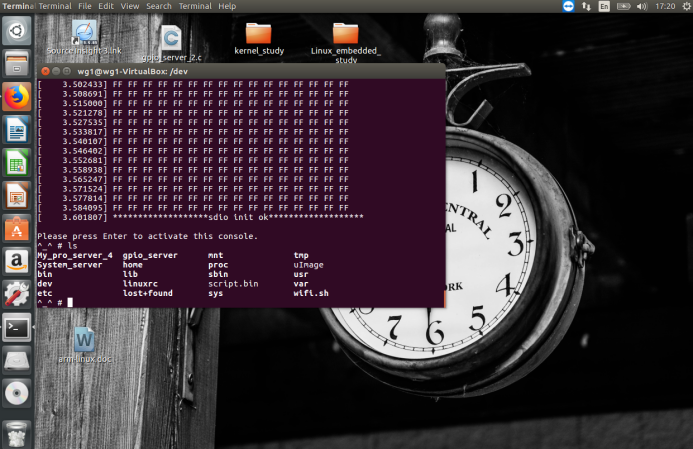Open the sound volume indicator

coord(642,6)
